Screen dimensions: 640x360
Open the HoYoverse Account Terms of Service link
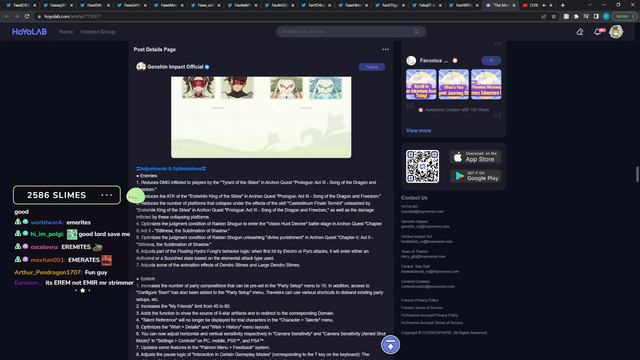pyautogui.click(x=431, y=322)
